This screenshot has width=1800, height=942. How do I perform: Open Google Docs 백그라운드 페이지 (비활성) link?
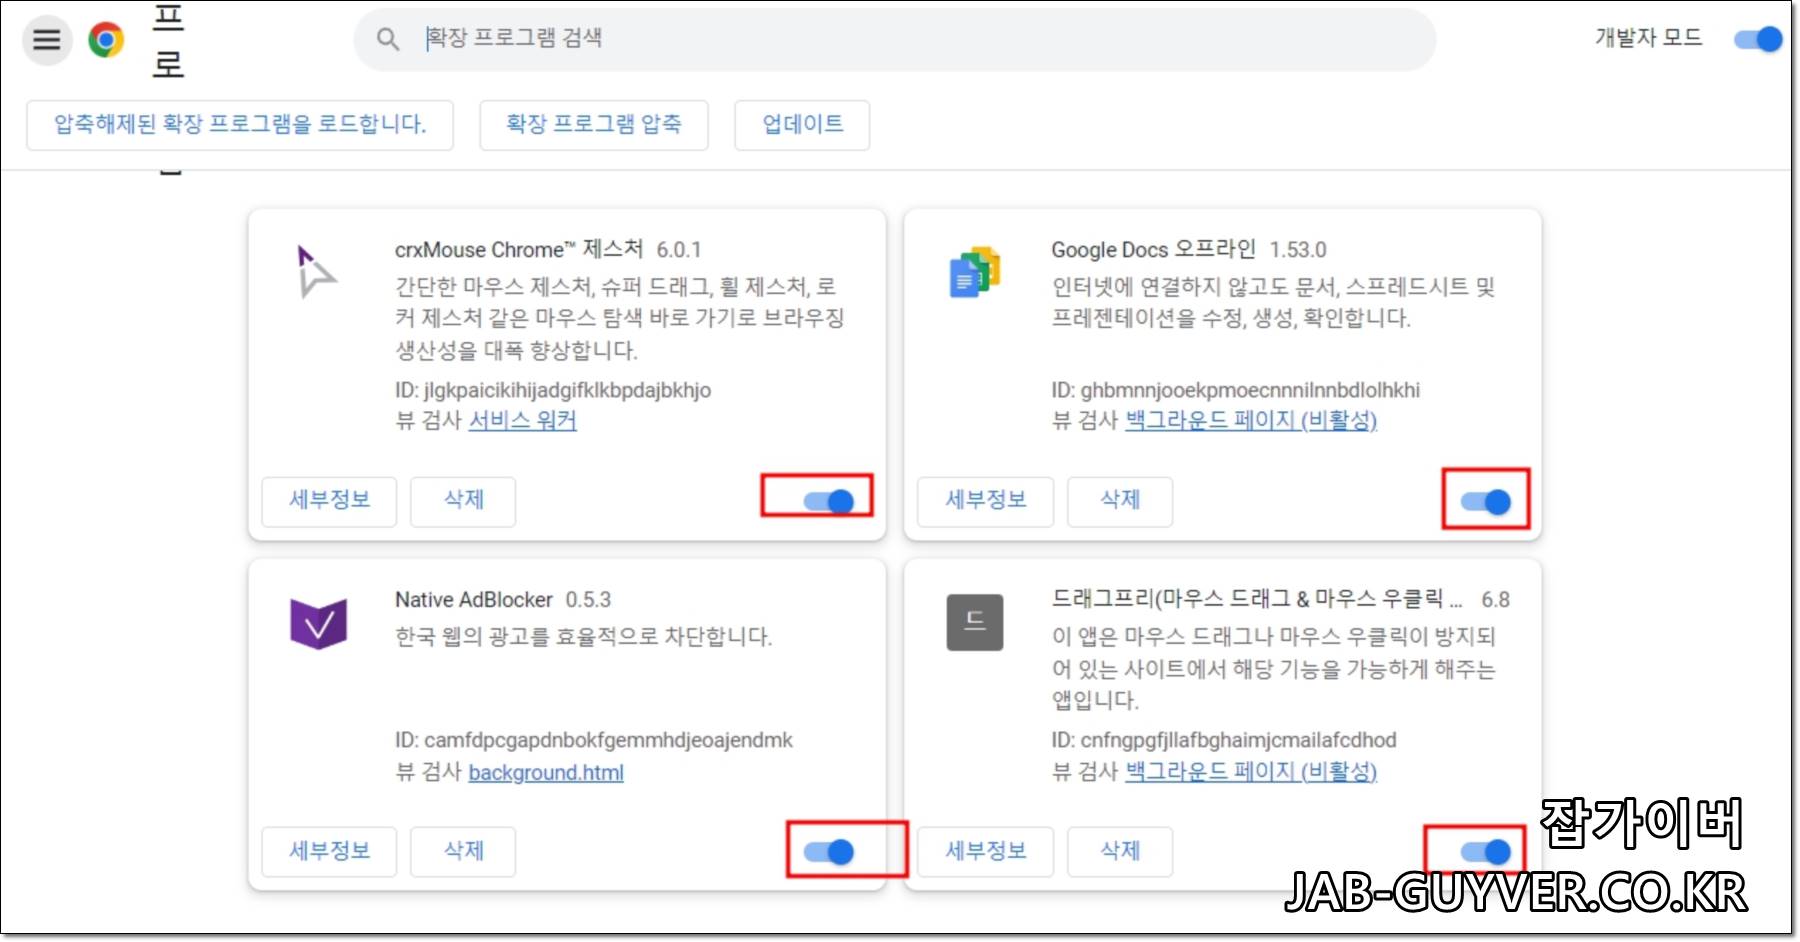pos(1251,420)
